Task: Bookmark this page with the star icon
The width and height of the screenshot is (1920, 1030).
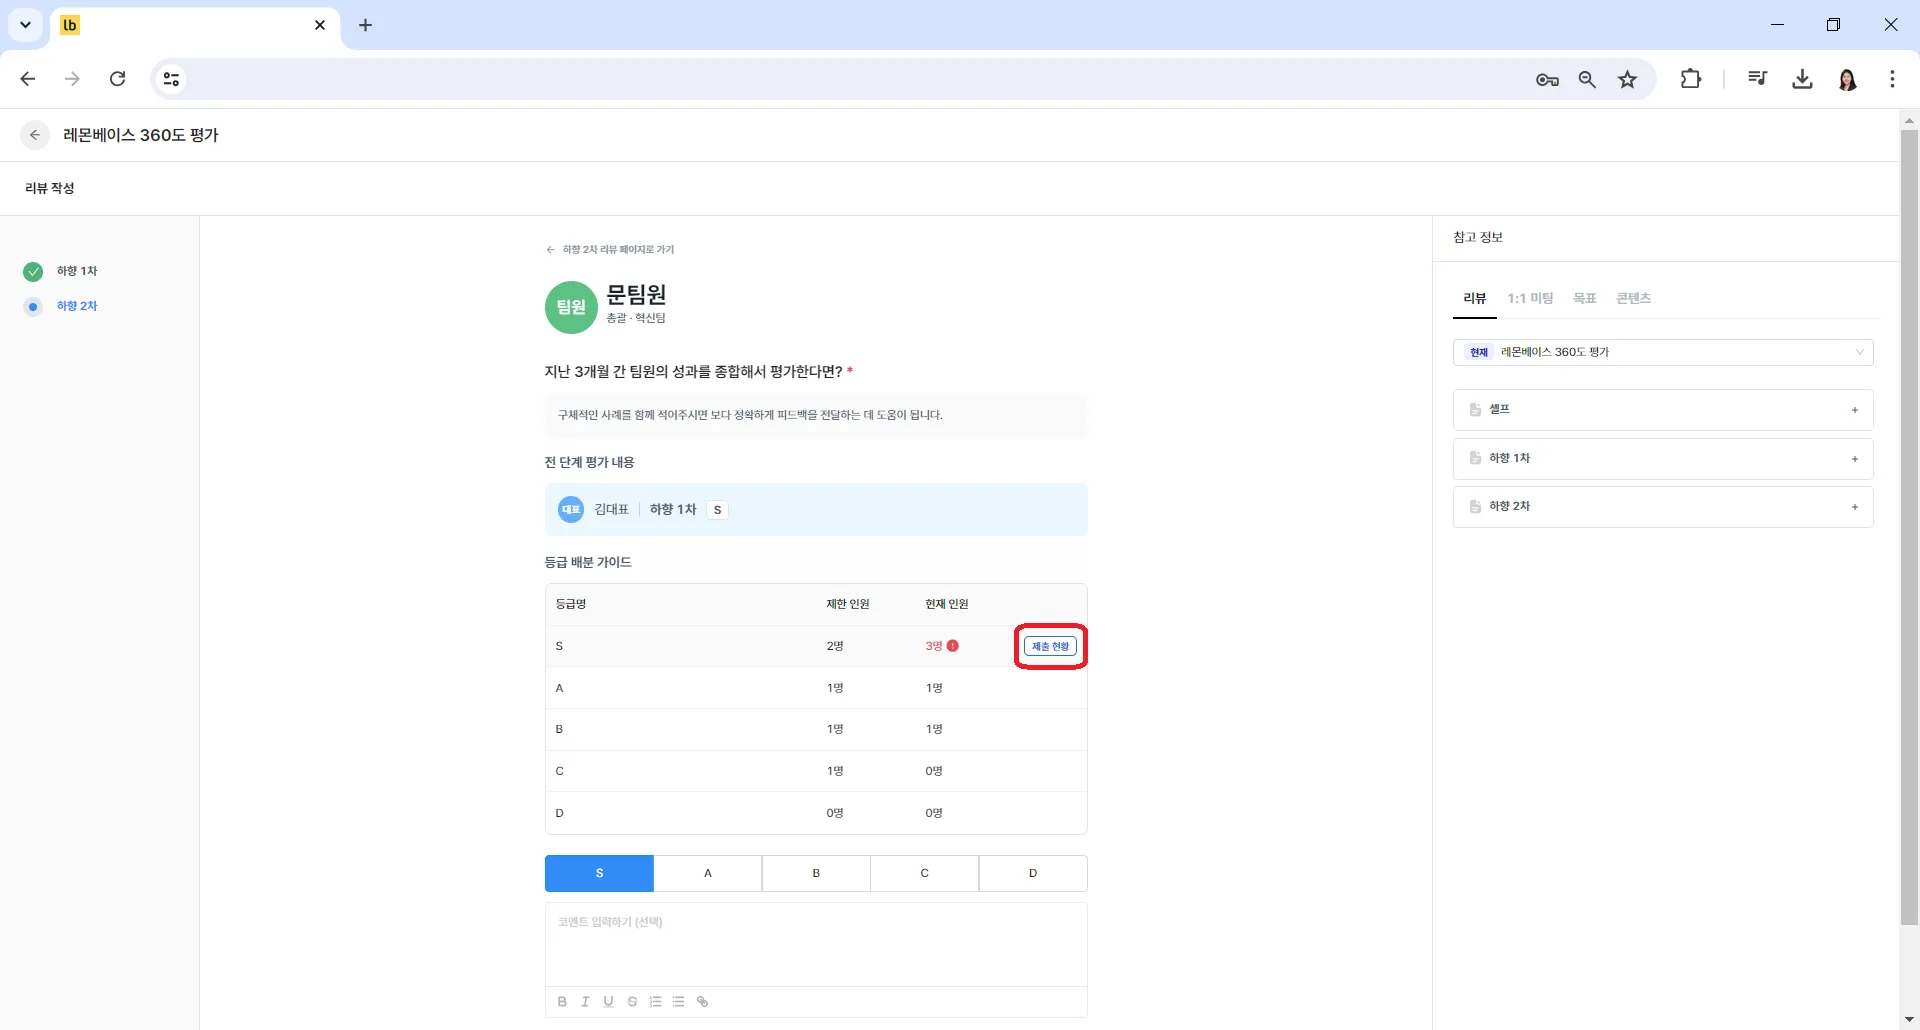Action: (x=1628, y=79)
